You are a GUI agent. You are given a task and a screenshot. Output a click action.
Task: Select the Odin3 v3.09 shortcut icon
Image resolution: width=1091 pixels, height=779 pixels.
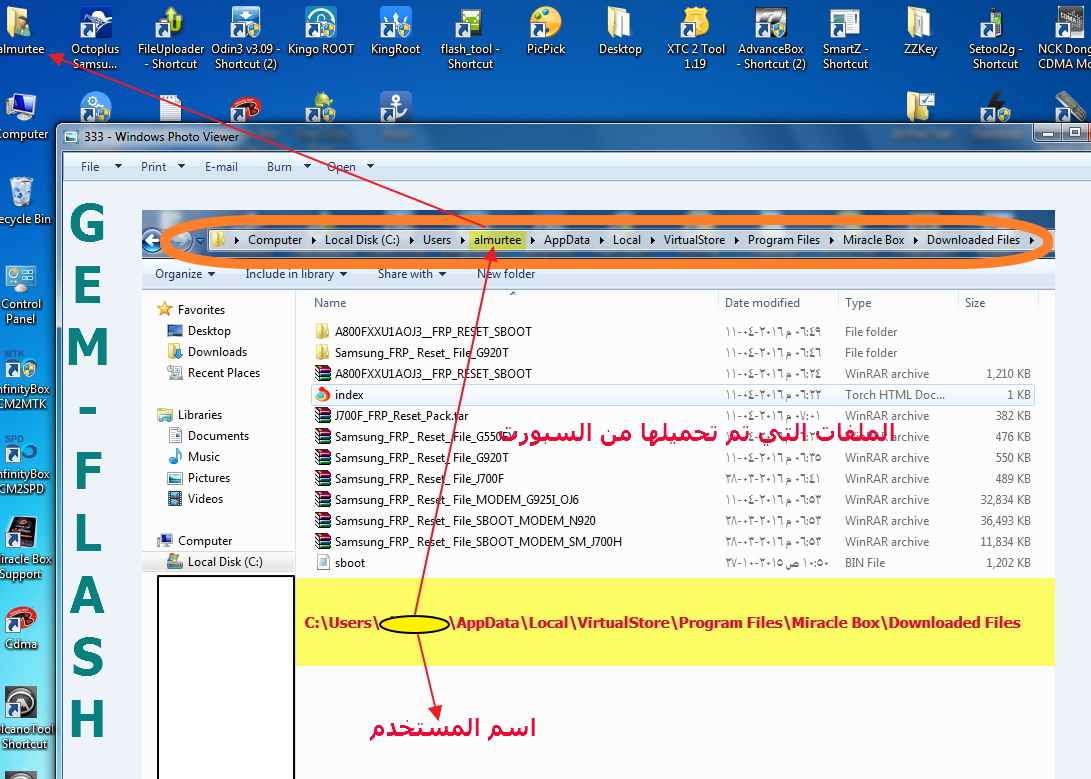[x=246, y=38]
